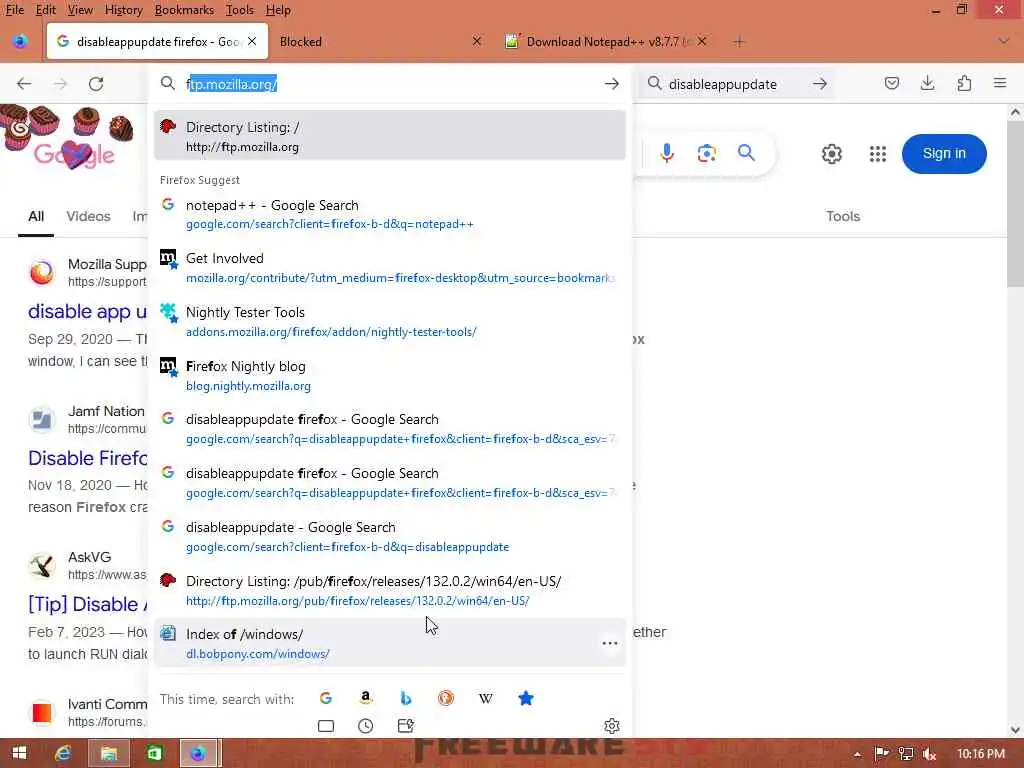
Task: Search this time with DuckDuckGo icon
Action: pyautogui.click(x=445, y=698)
